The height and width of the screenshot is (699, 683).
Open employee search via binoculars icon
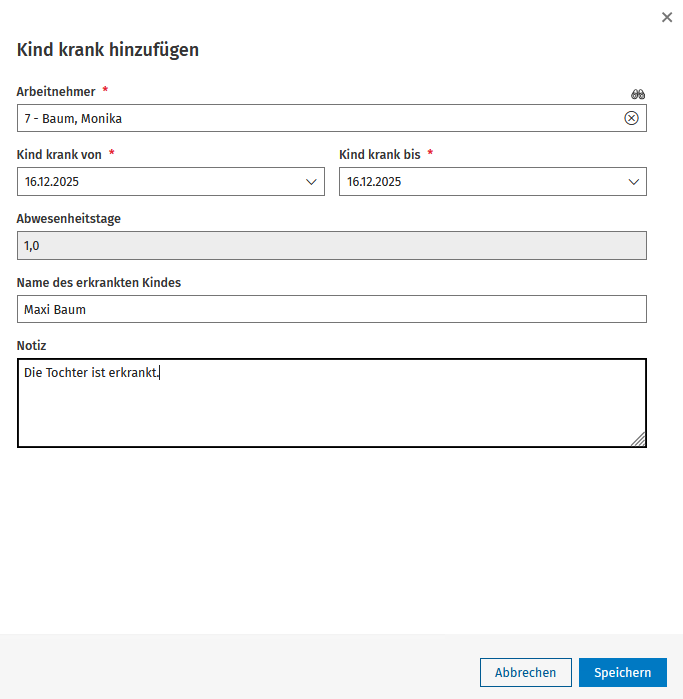coord(638,94)
